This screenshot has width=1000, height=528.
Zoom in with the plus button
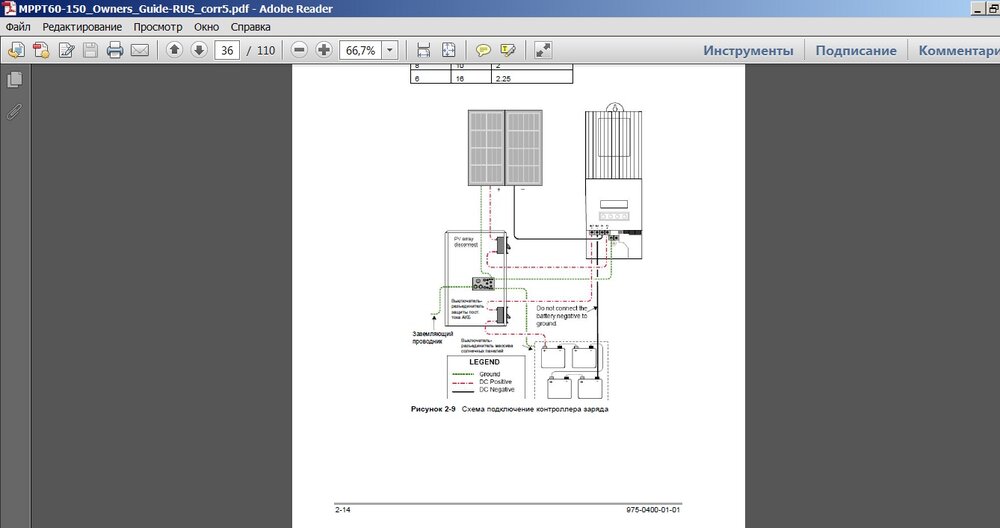click(323, 50)
